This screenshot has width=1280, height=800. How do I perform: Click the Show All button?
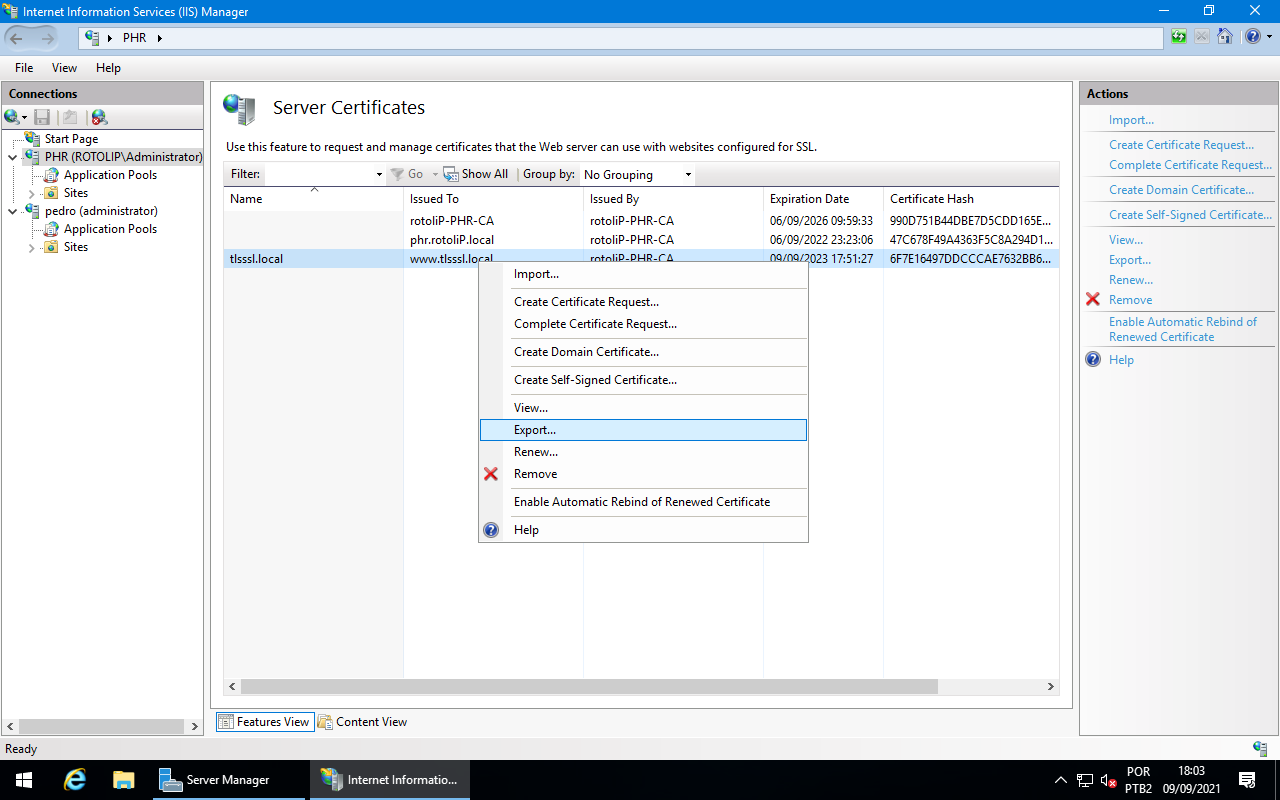click(x=476, y=174)
